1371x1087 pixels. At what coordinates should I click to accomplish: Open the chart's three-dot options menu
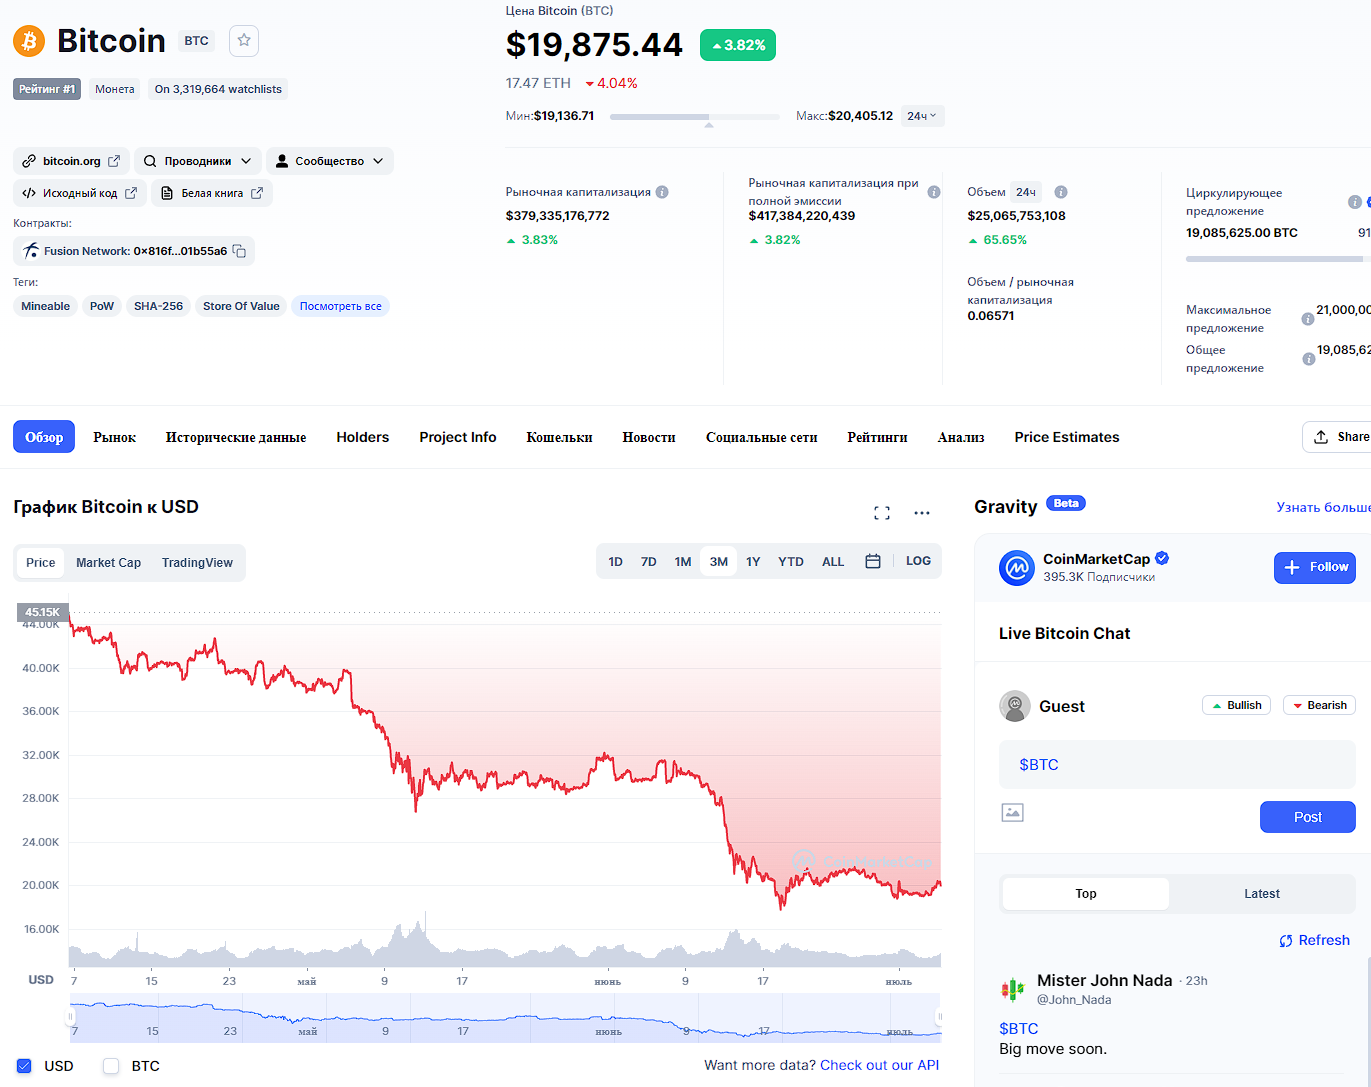click(922, 513)
